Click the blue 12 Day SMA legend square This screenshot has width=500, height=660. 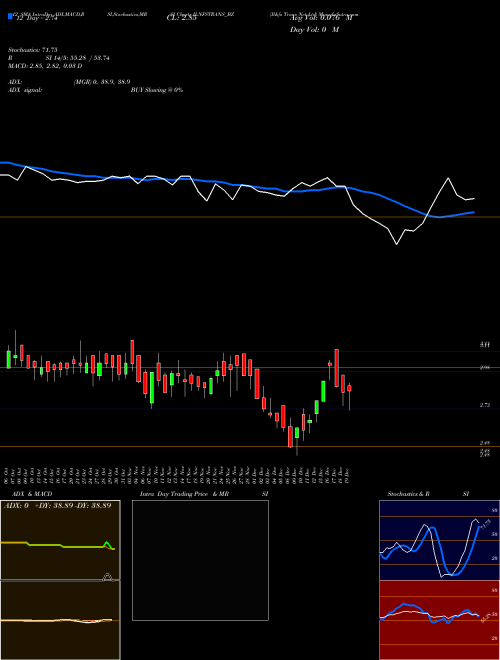(10, 16)
